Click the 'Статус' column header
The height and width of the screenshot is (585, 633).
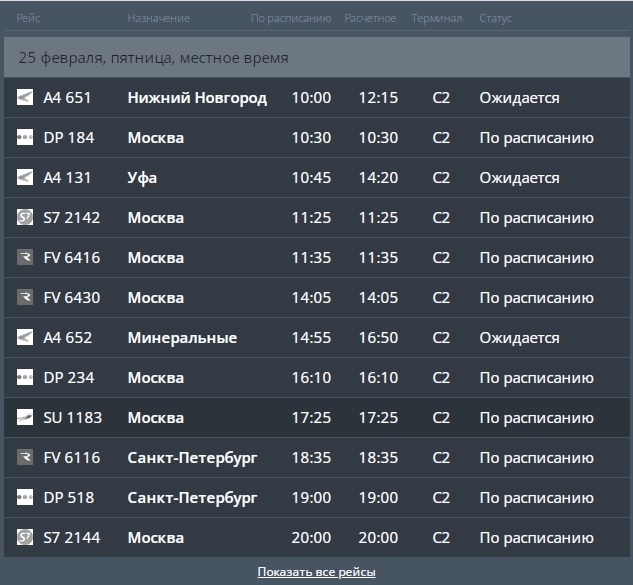tap(495, 18)
